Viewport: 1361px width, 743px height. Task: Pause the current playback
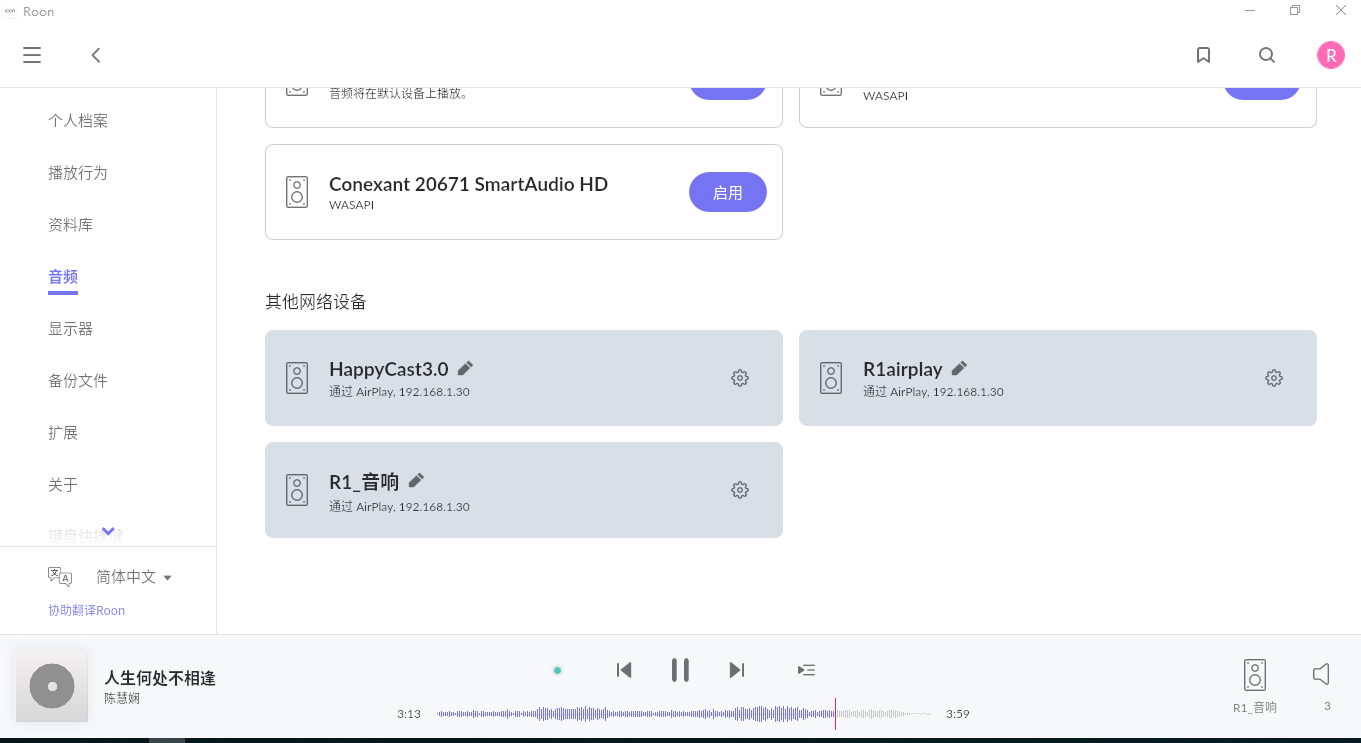680,670
